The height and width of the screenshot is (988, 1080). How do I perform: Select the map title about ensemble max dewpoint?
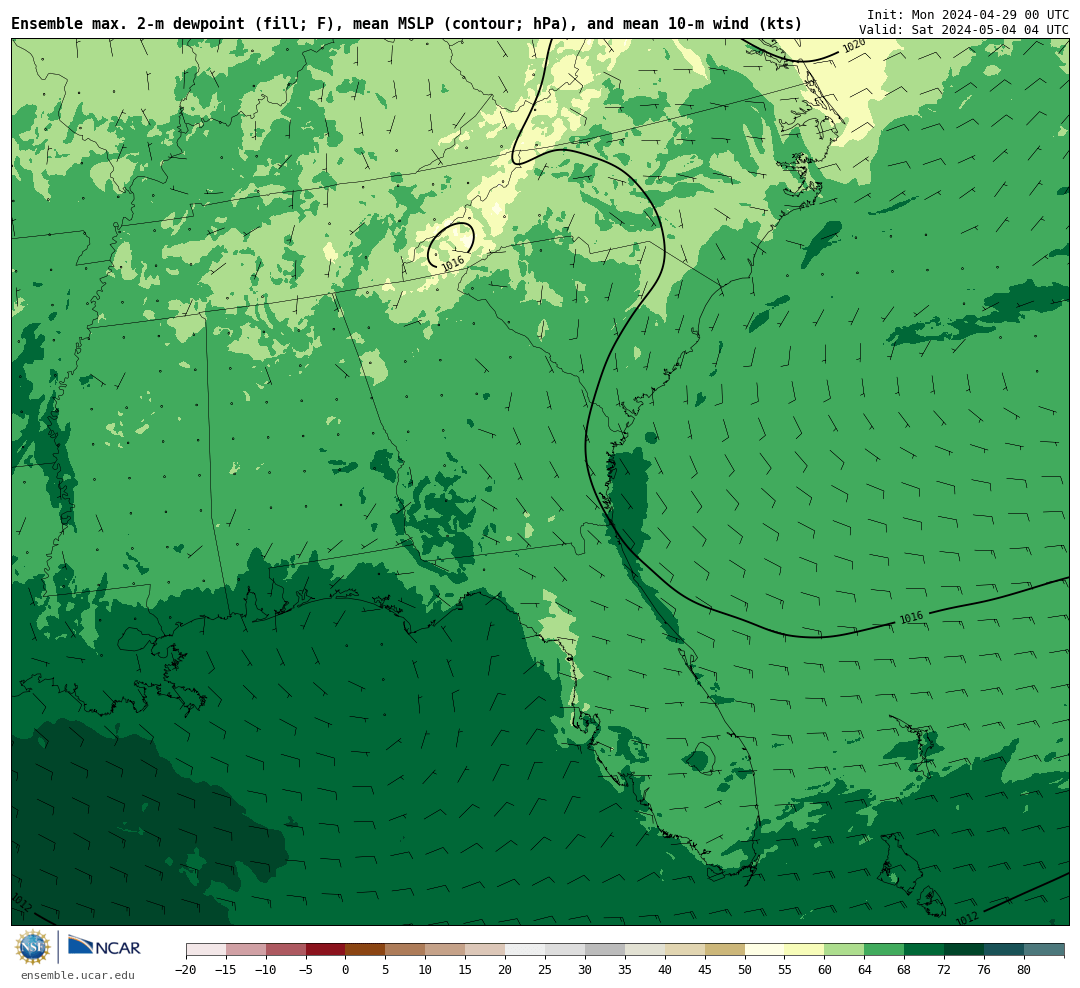pyautogui.click(x=406, y=24)
